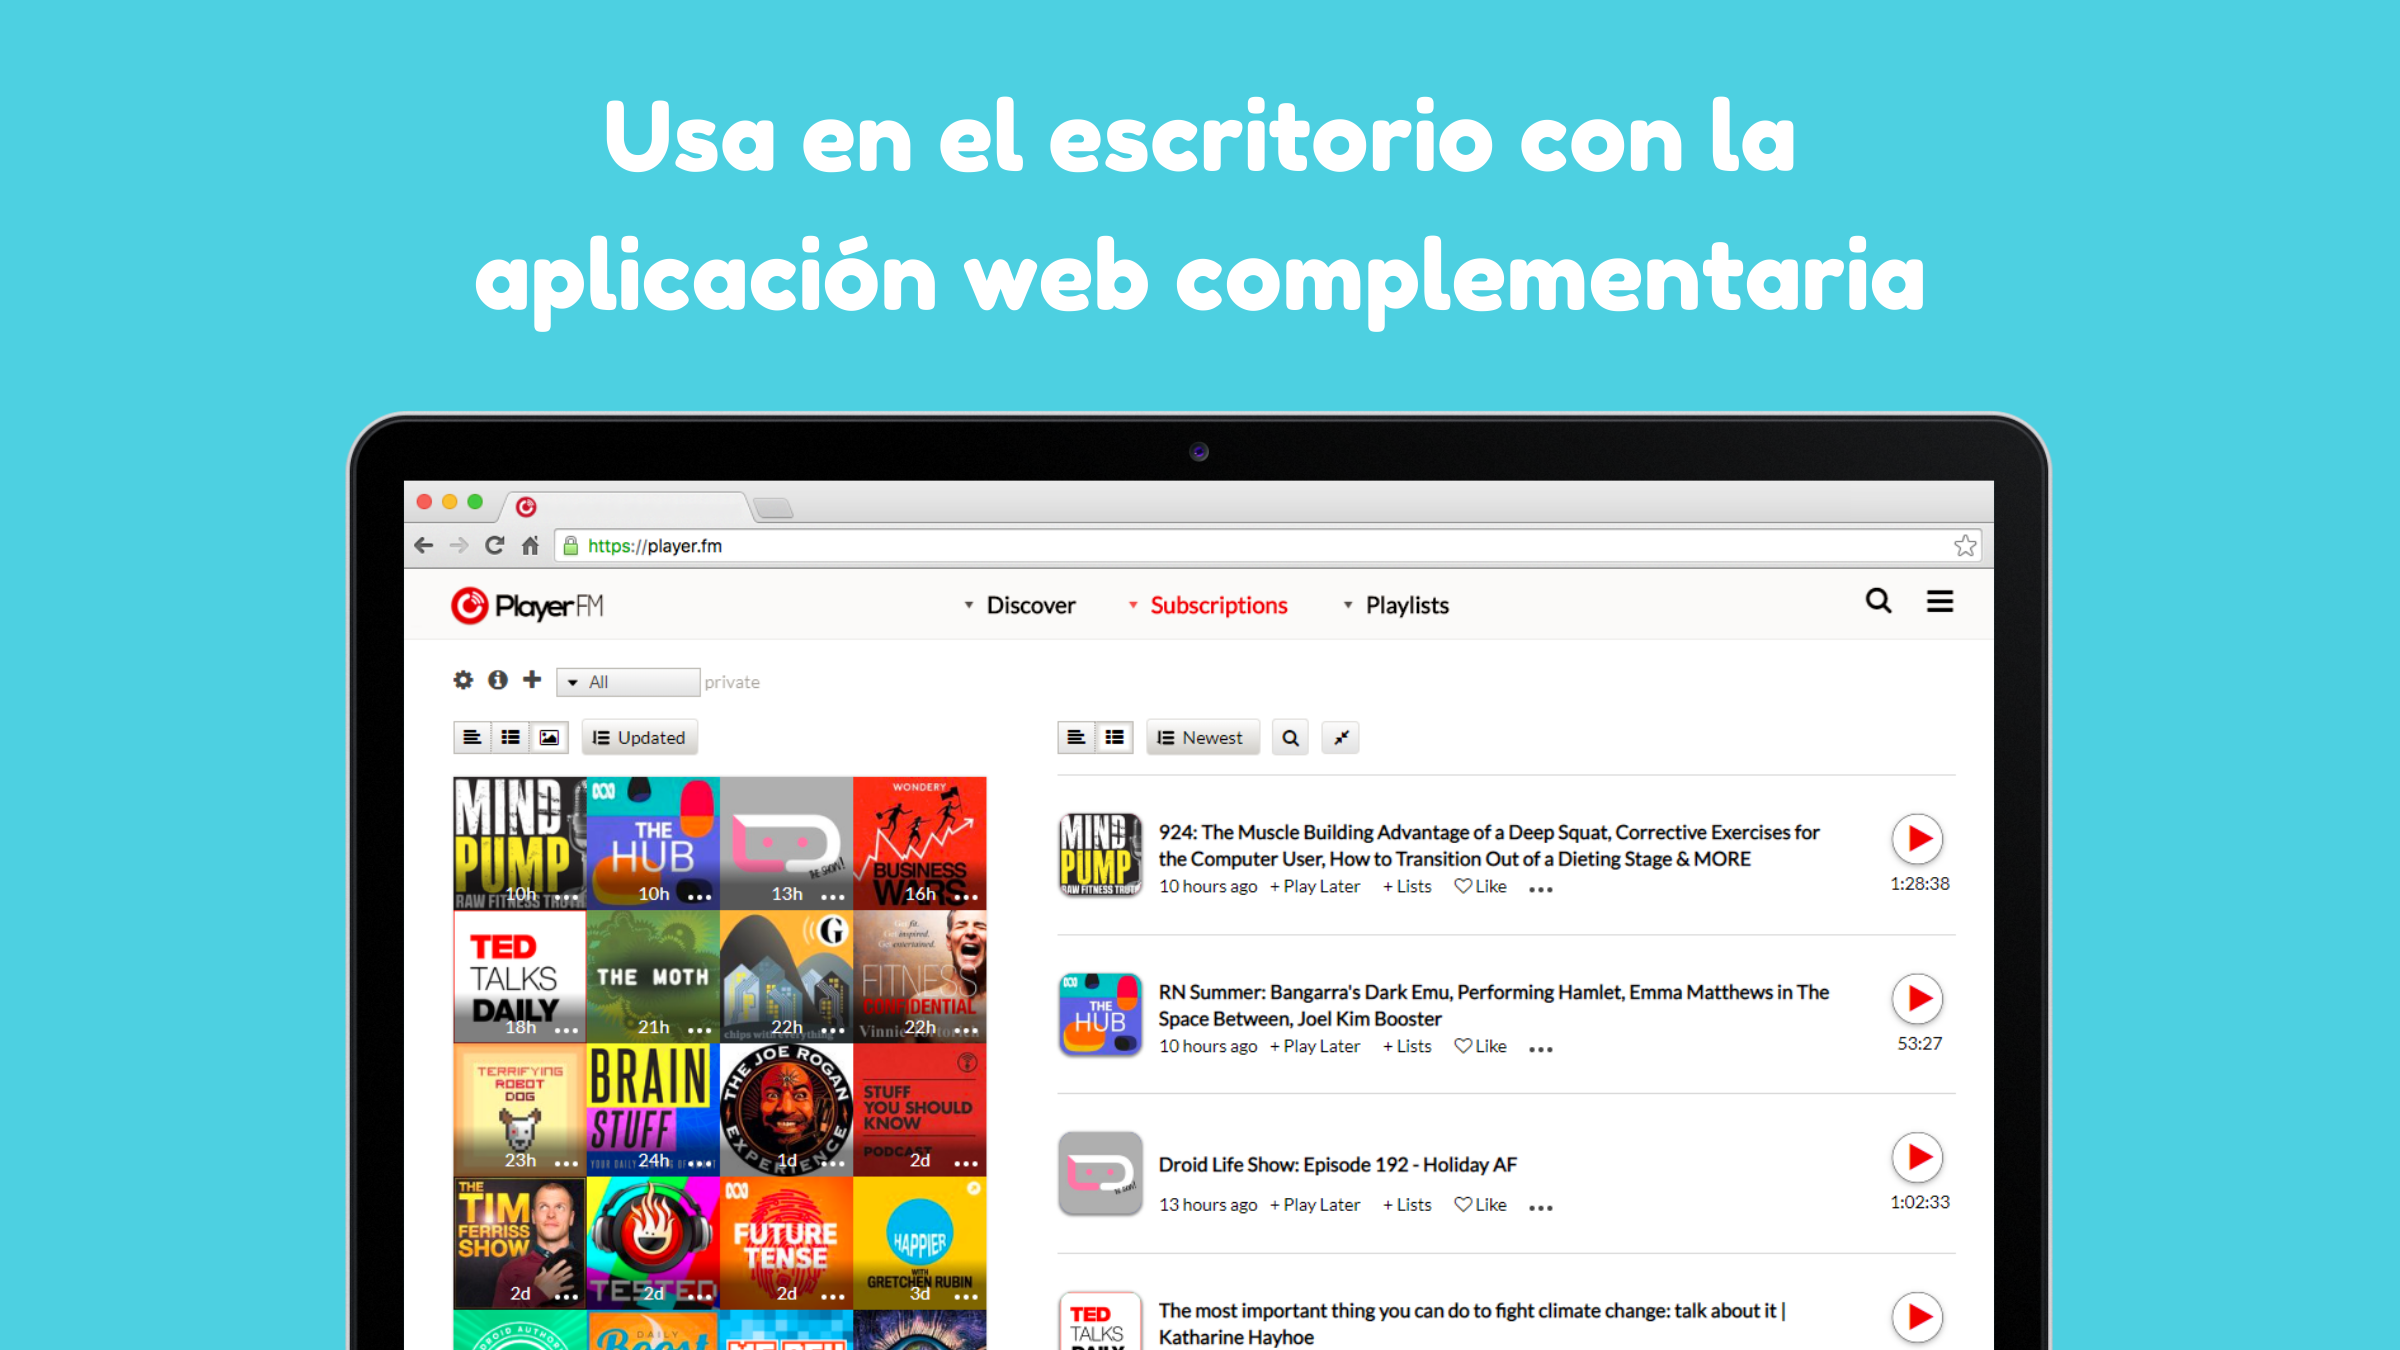This screenshot has height=1350, width=2400.
Task: Open the Updated sort dropdown
Action: coord(640,738)
